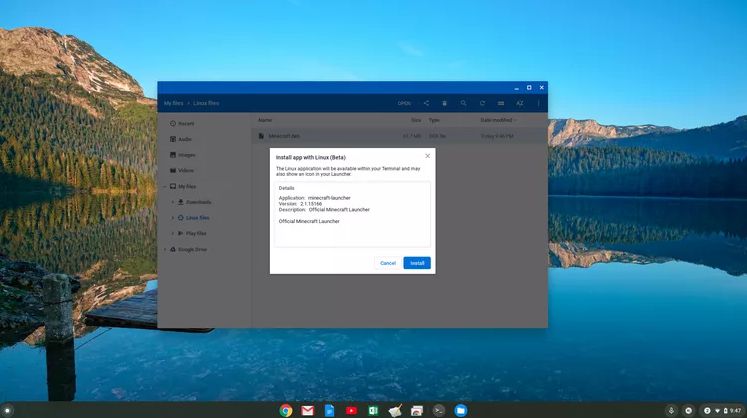Click the Cancel button in dialog
Viewport: 747px width, 418px height.
click(388, 263)
